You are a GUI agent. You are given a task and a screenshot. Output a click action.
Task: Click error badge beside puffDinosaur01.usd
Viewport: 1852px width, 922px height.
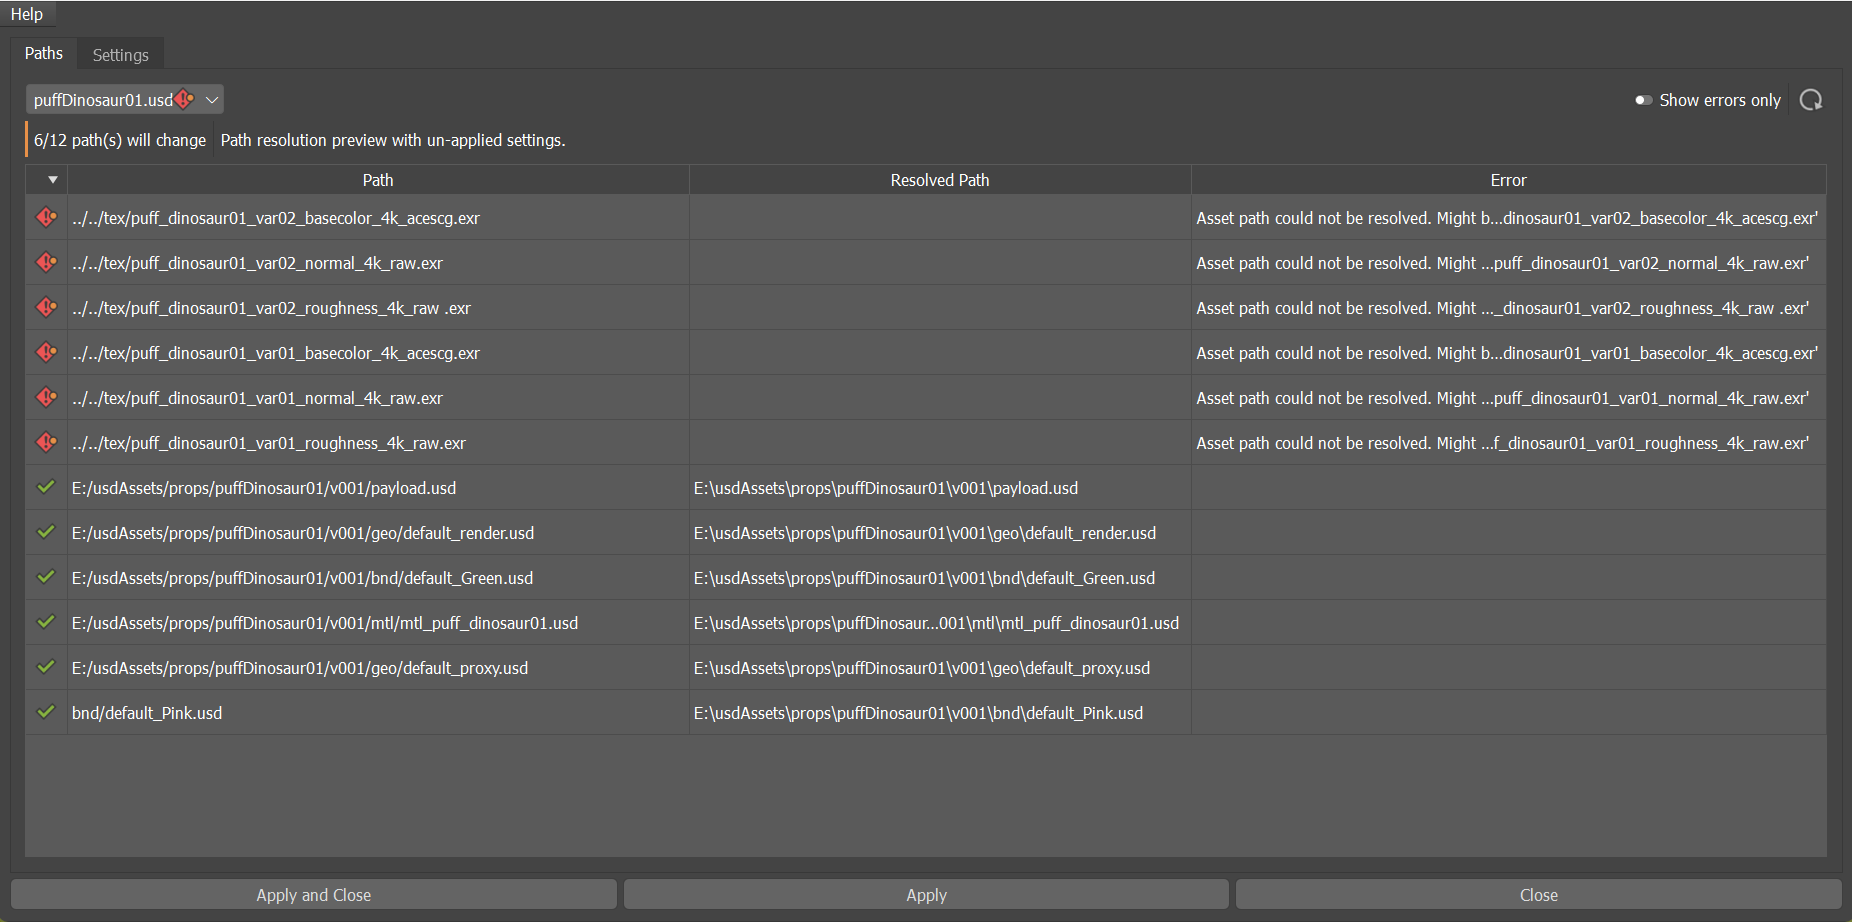coord(185,99)
